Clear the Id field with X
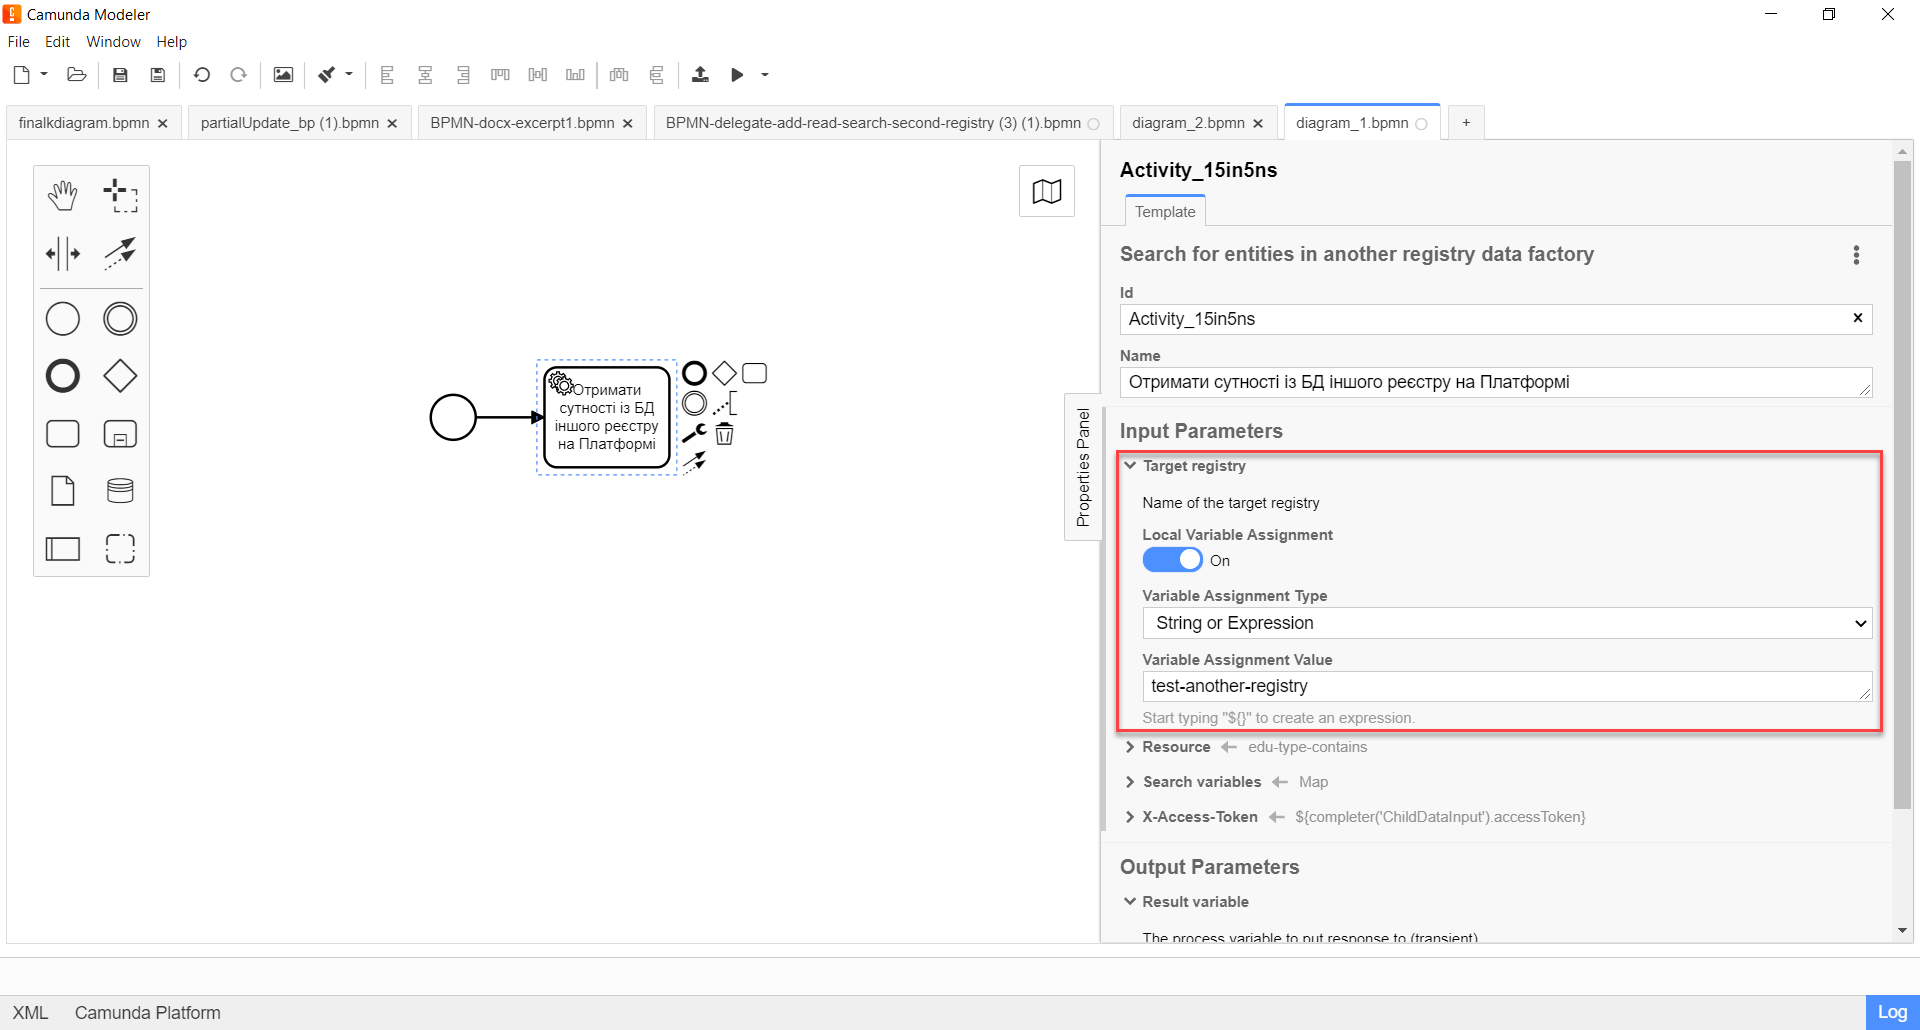Screen dimensions: 1920x1030 point(1858,318)
